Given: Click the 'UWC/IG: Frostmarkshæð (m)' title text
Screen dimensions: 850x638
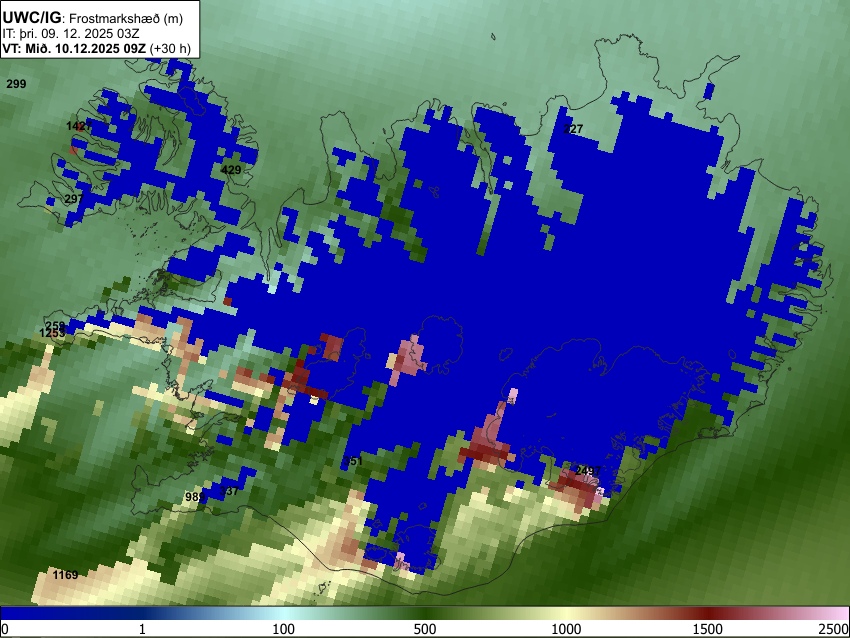Looking at the screenshot, I should click(x=93, y=18).
